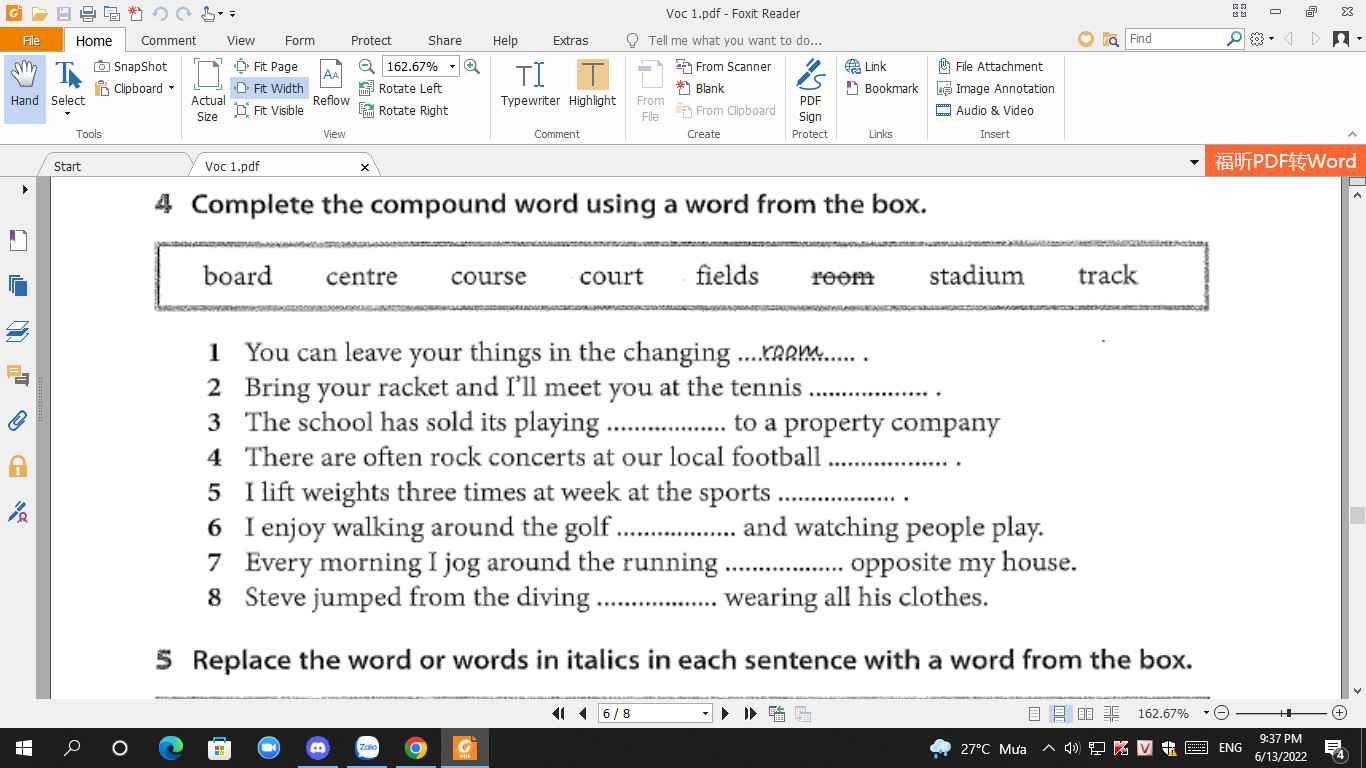Insert a File Attachment
1366x768 pixels.
click(990, 66)
